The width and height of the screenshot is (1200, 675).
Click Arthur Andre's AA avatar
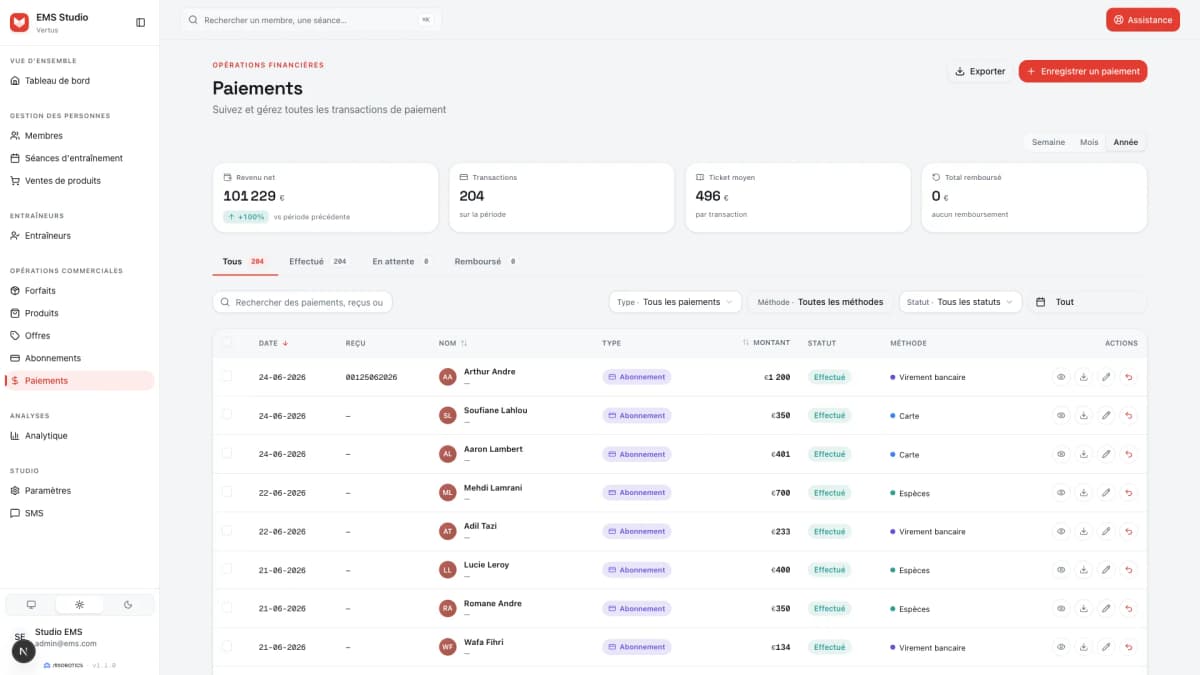point(448,377)
